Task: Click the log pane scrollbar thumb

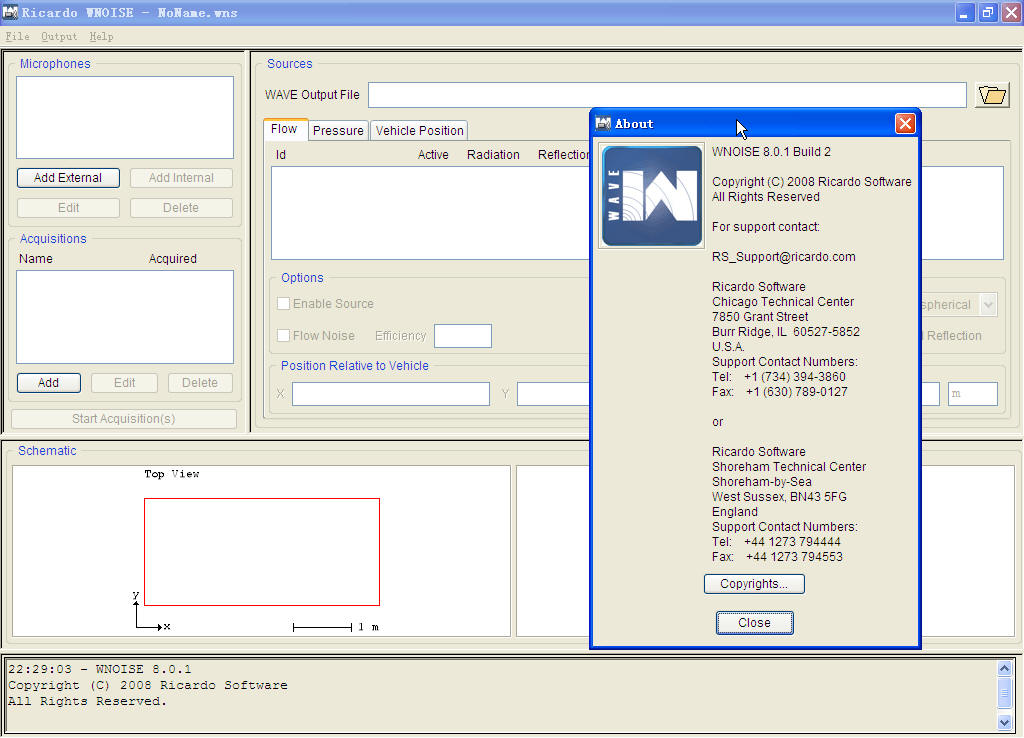Action: click(1004, 693)
